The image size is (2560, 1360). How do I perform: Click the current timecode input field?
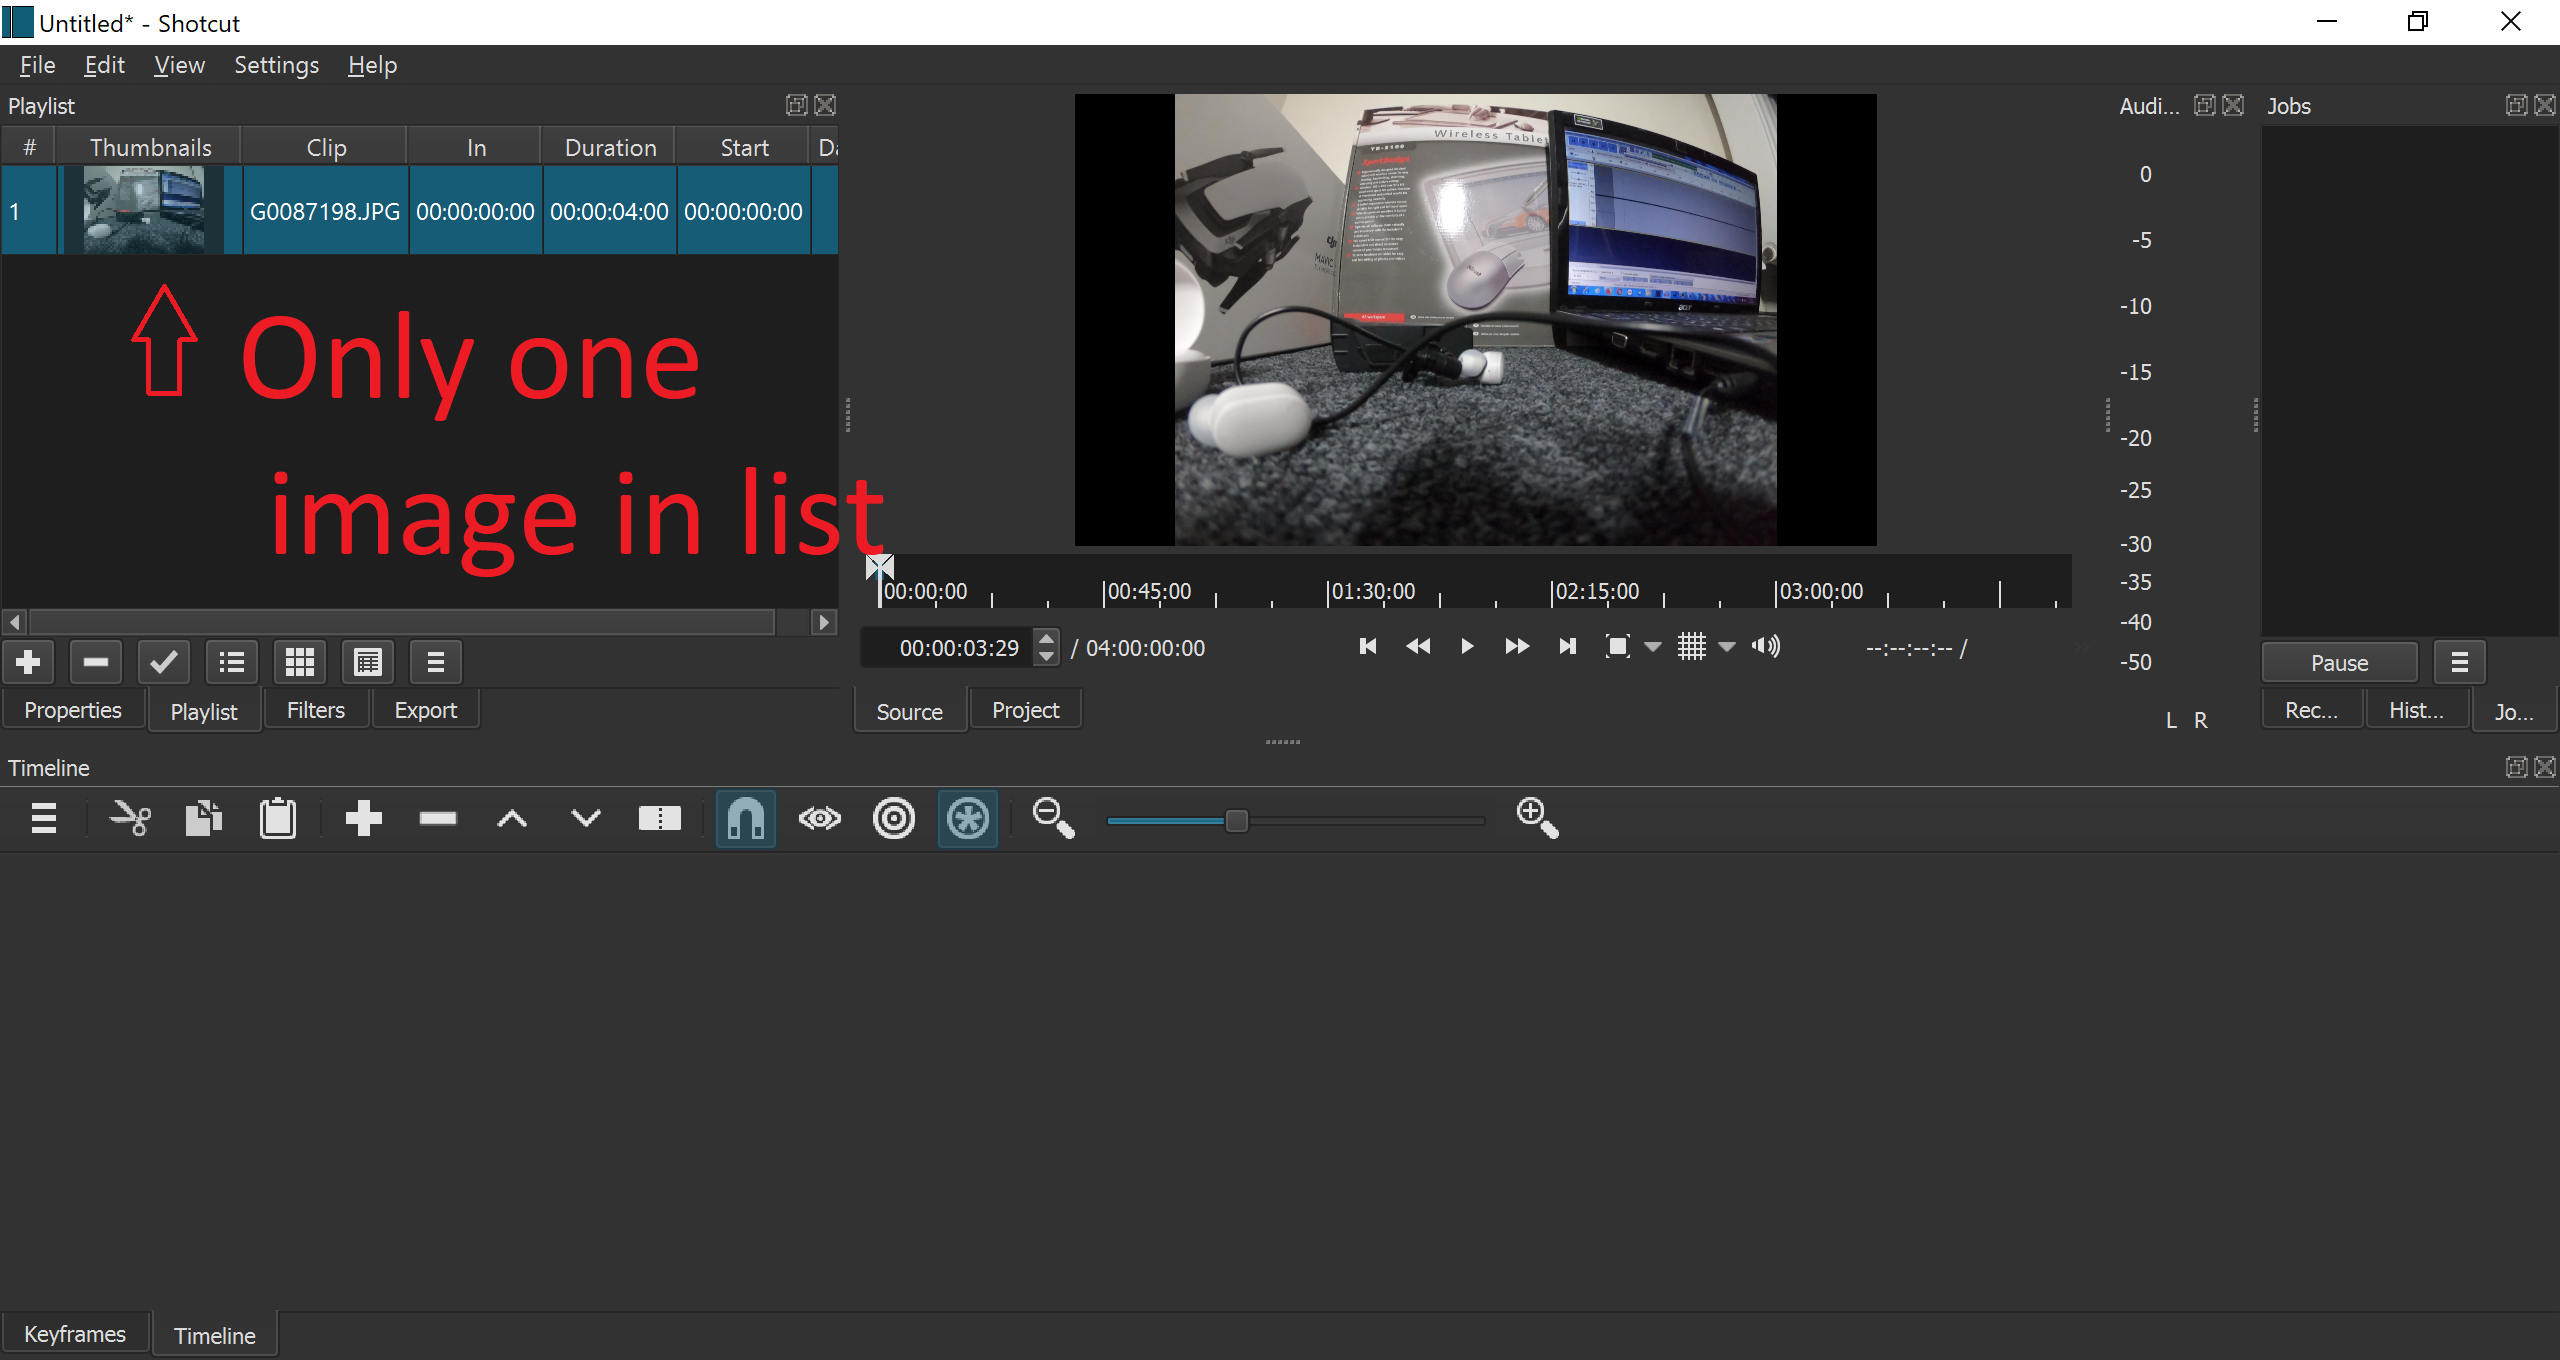(948, 648)
